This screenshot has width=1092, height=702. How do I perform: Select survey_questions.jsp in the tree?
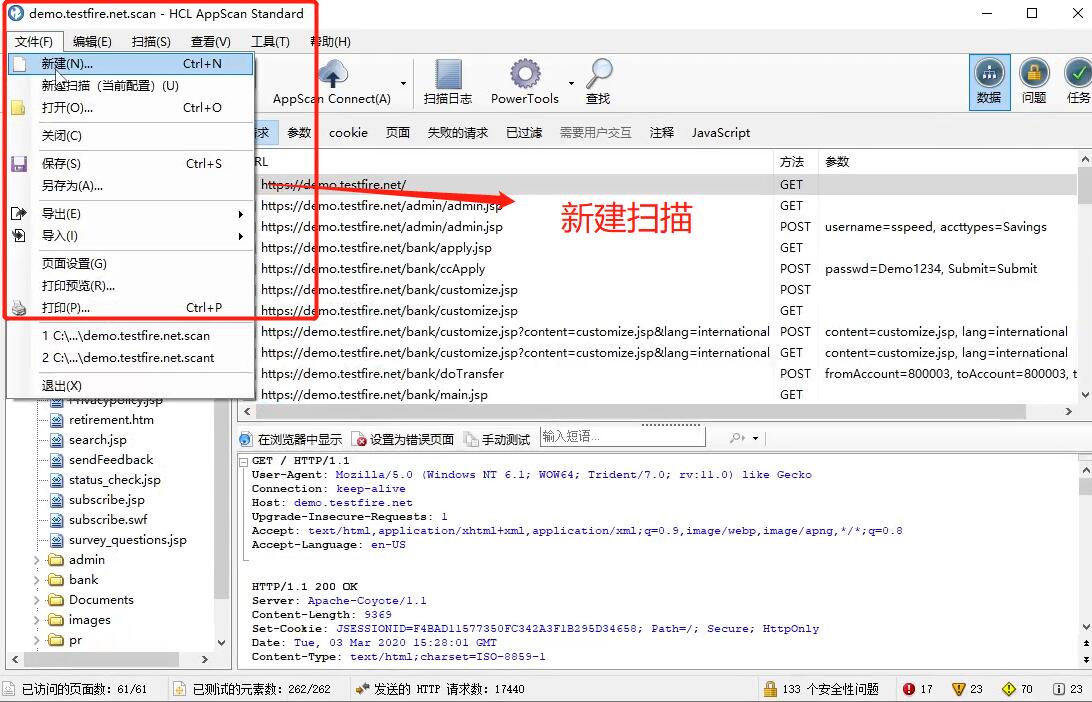pyautogui.click(x=127, y=540)
